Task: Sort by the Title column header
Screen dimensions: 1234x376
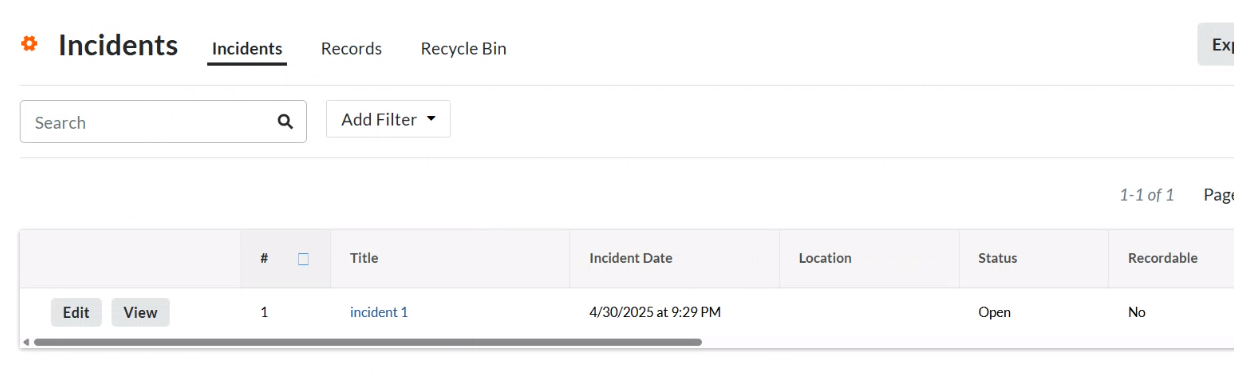Action: tap(364, 258)
